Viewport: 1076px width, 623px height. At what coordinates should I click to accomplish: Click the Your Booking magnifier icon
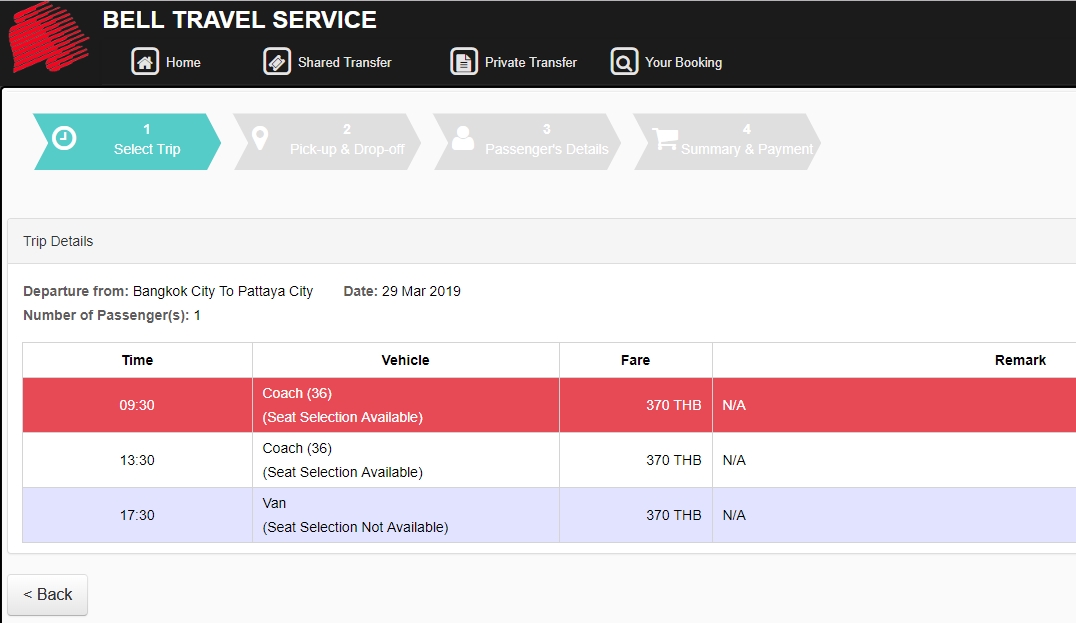[624, 62]
